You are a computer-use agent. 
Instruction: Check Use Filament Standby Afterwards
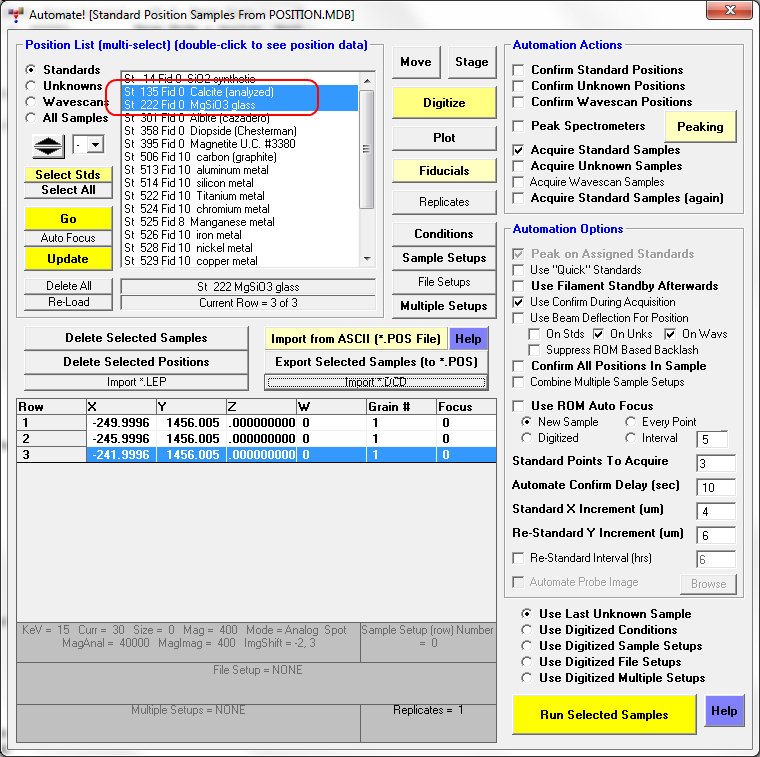click(518, 286)
